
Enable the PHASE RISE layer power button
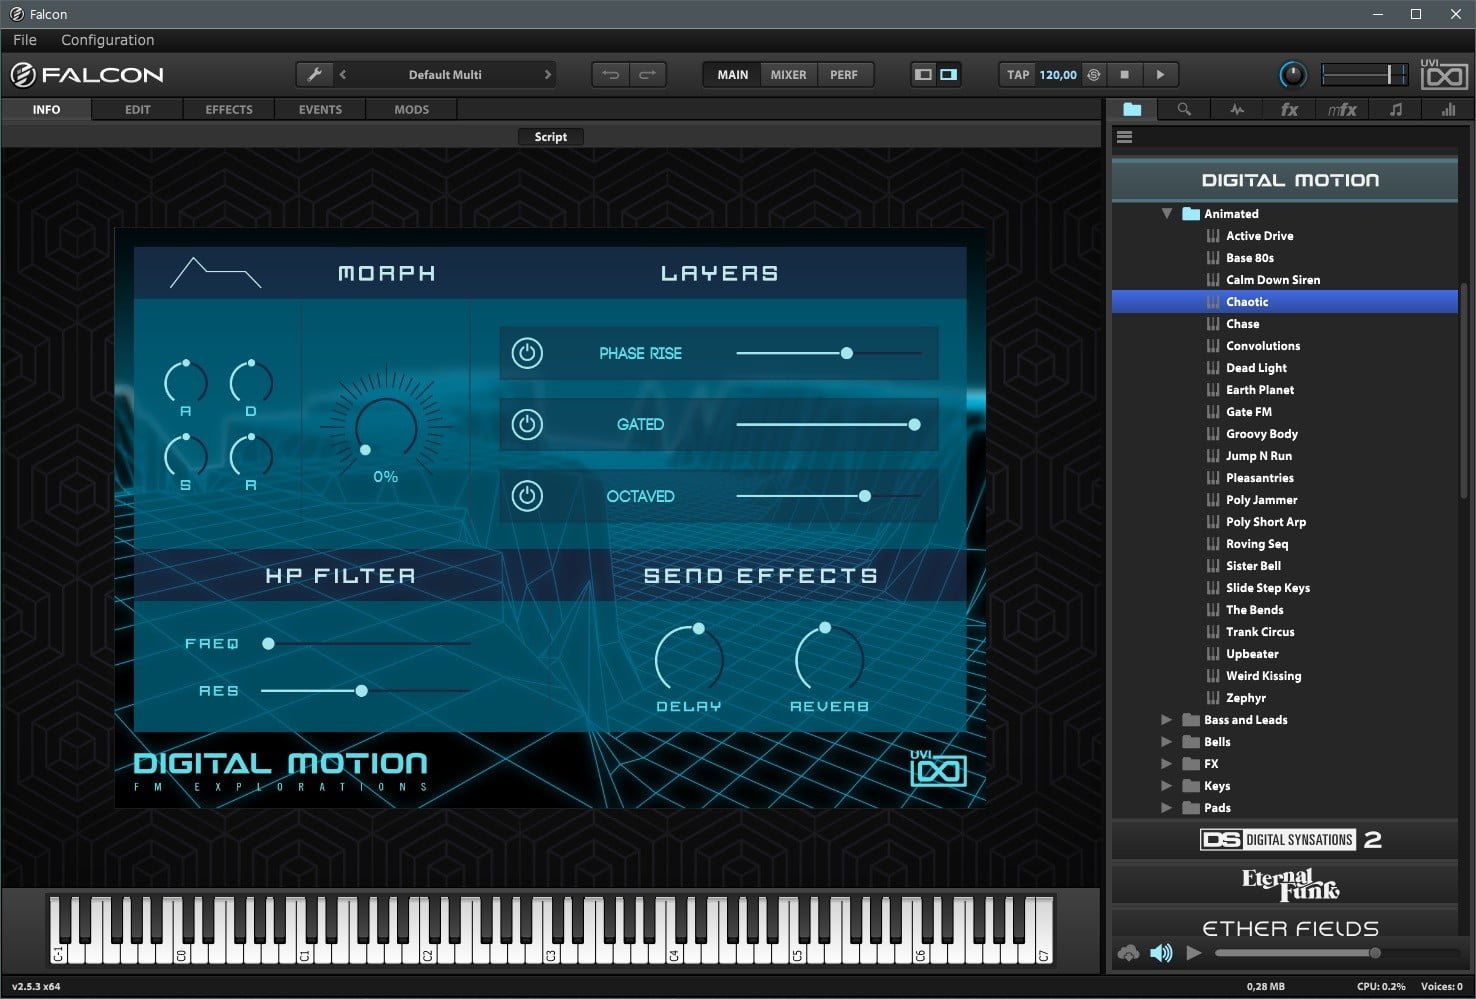tap(527, 353)
